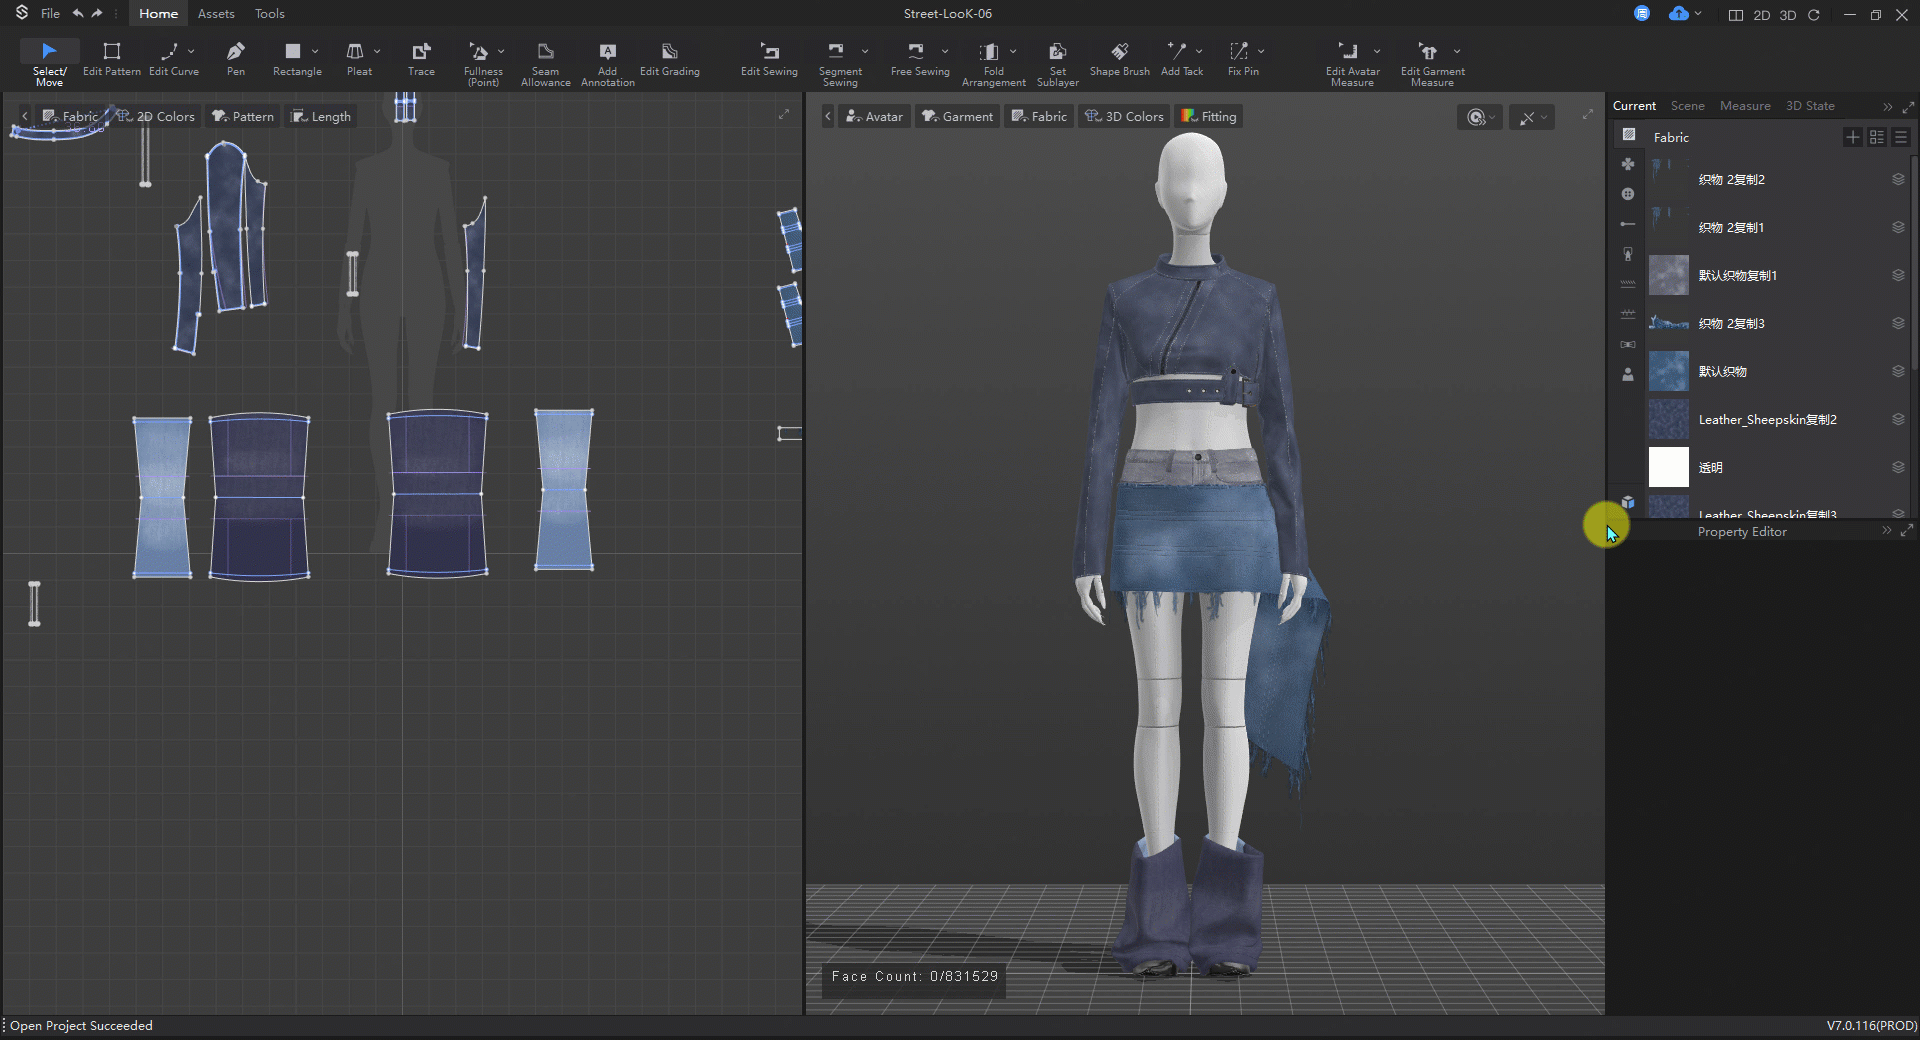Image resolution: width=1920 pixels, height=1040 pixels.
Task: Switch to the Scene tab
Action: (x=1687, y=106)
